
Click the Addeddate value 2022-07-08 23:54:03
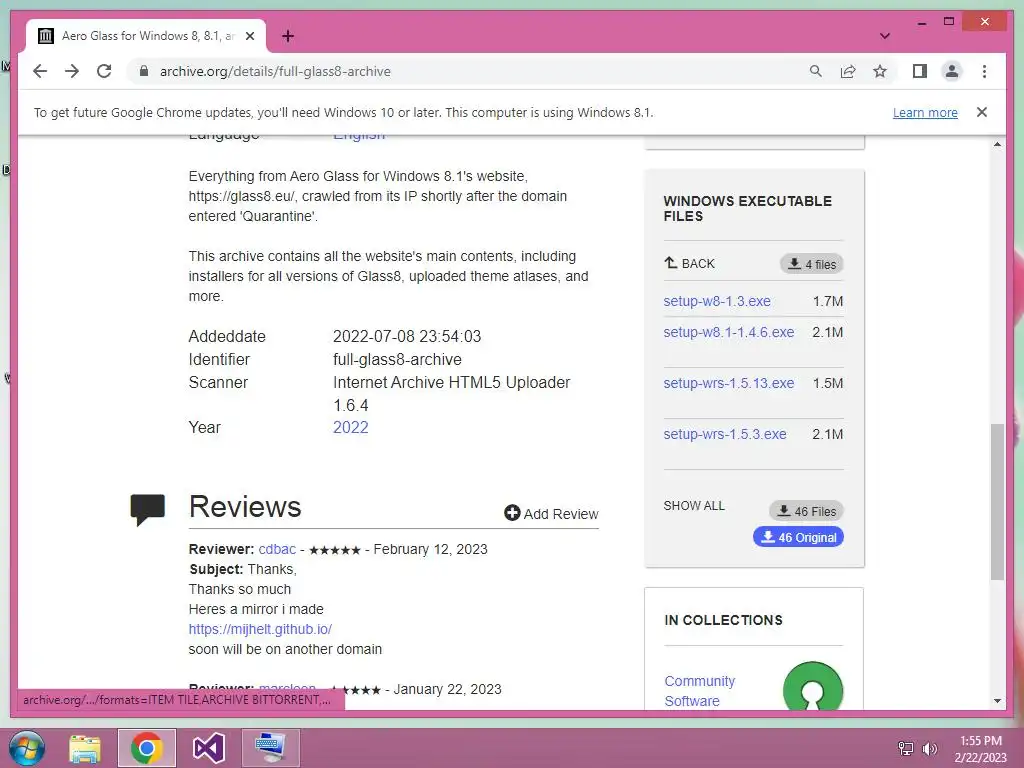pos(407,336)
